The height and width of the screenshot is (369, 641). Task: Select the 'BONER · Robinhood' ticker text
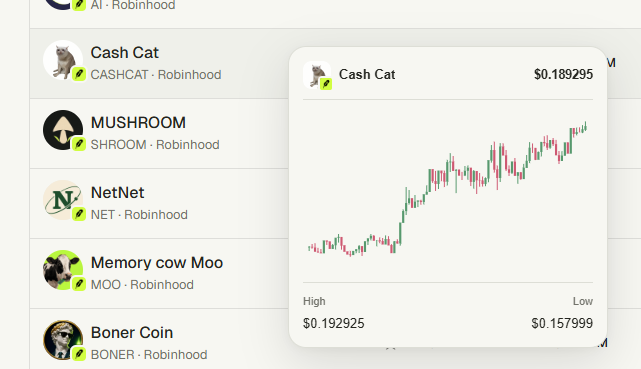point(149,354)
